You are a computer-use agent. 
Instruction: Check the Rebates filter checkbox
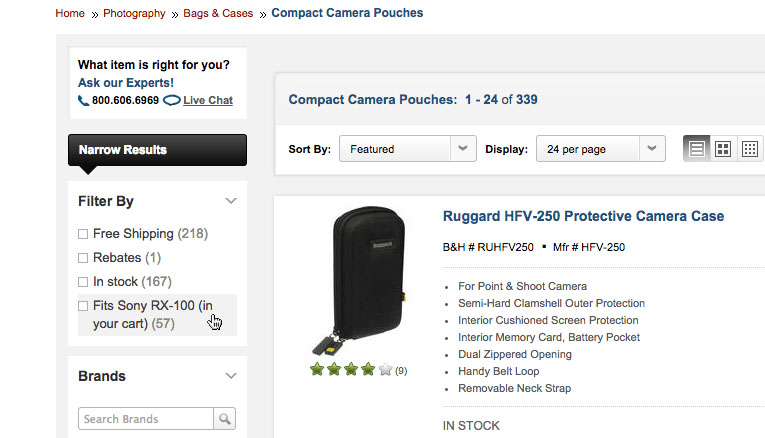click(83, 258)
